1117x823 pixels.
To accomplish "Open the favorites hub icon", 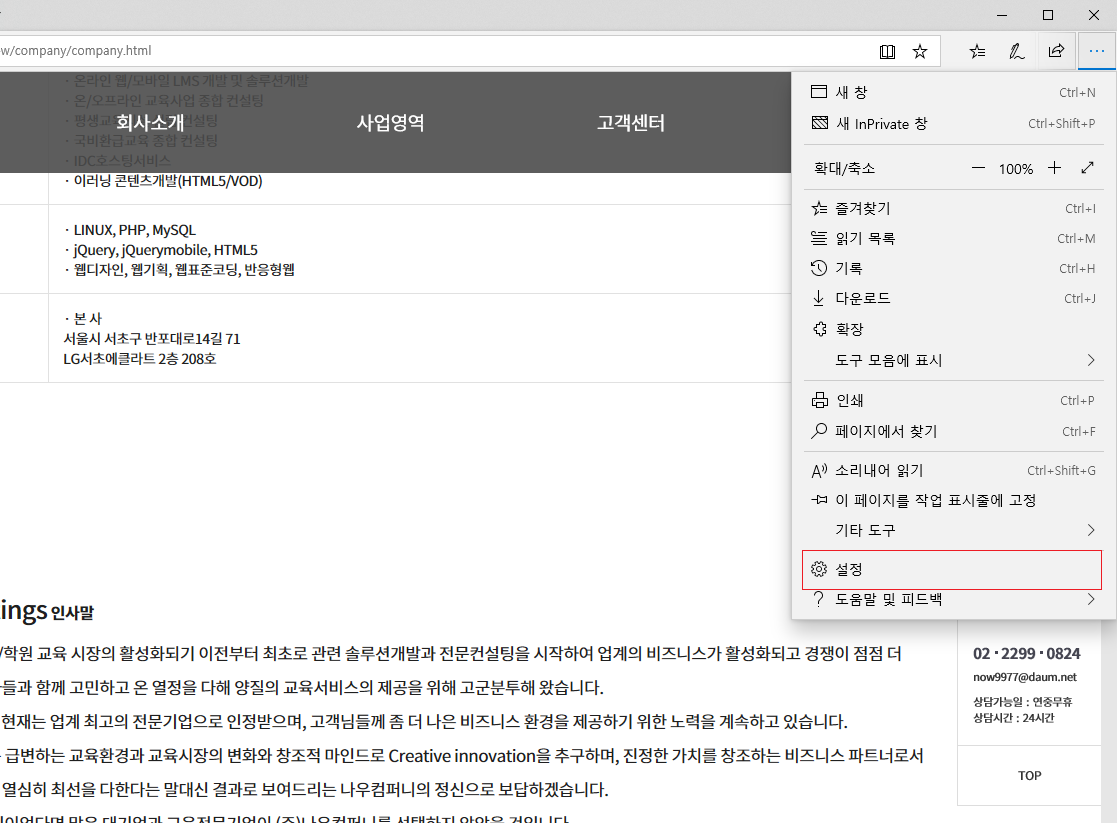I will tap(977, 51).
